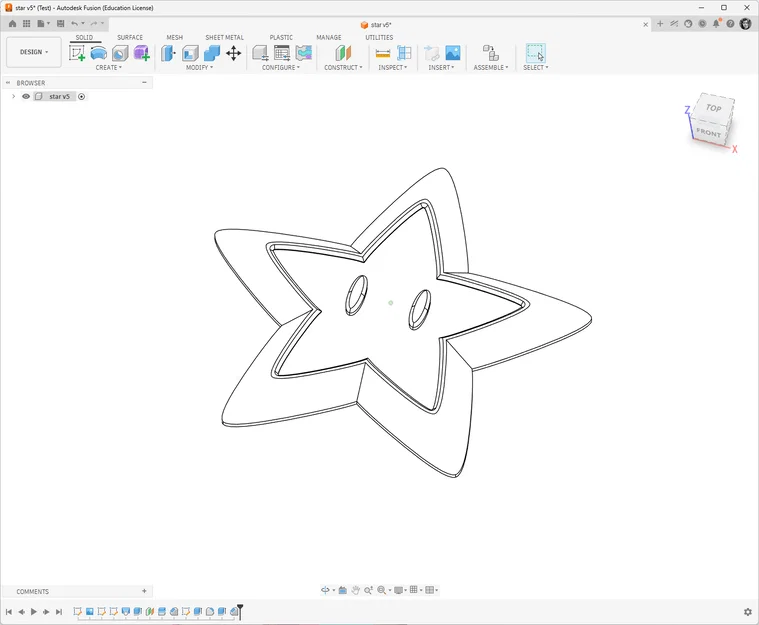Expand the star v5 tree node
759x625 pixels.
[x=14, y=96]
